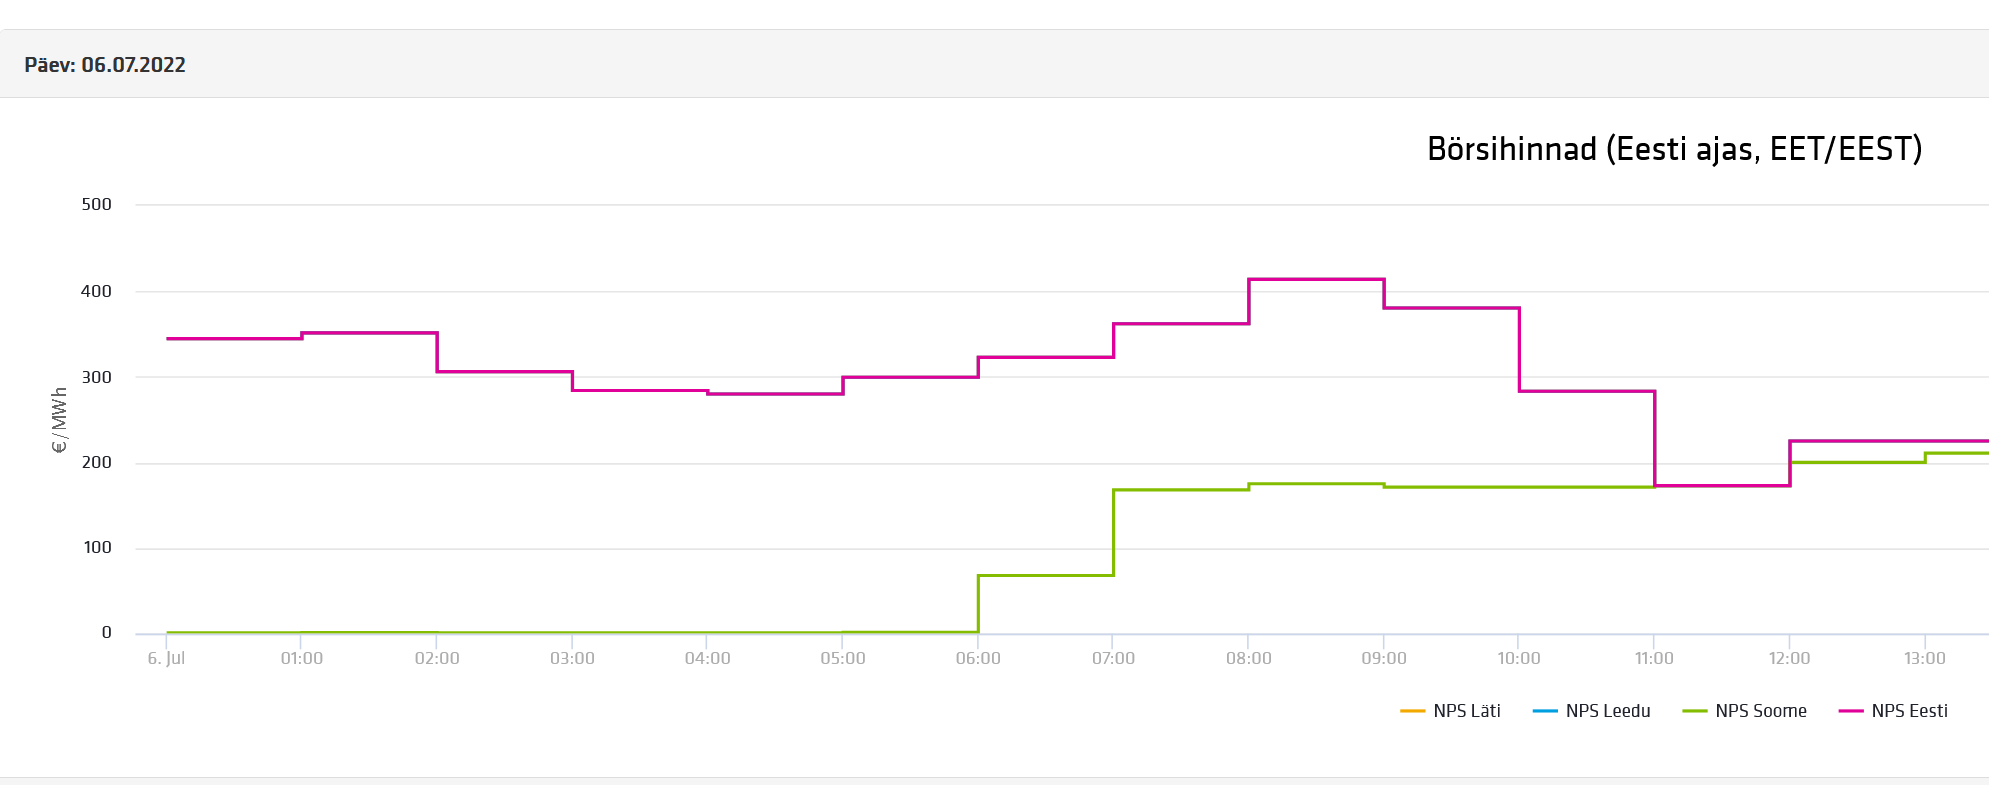Select the 12:00 x-axis time label

[1789, 658]
